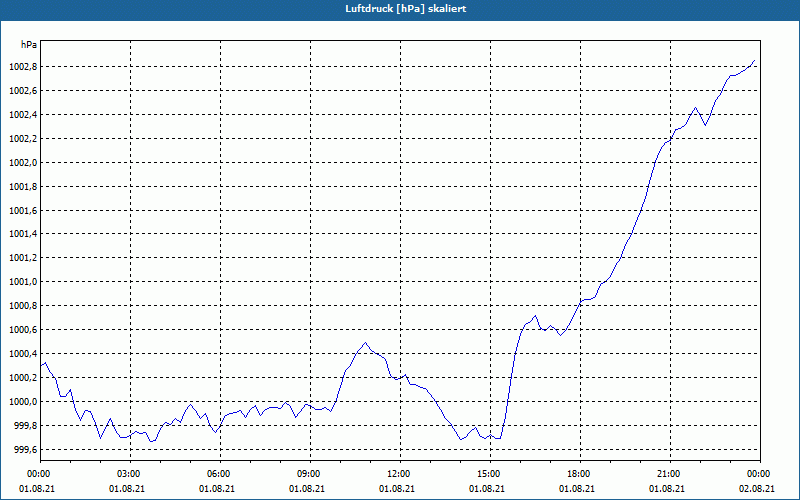The width and height of the screenshot is (800, 500).
Task: Click the 18:00 time axis label
Action: click(580, 474)
